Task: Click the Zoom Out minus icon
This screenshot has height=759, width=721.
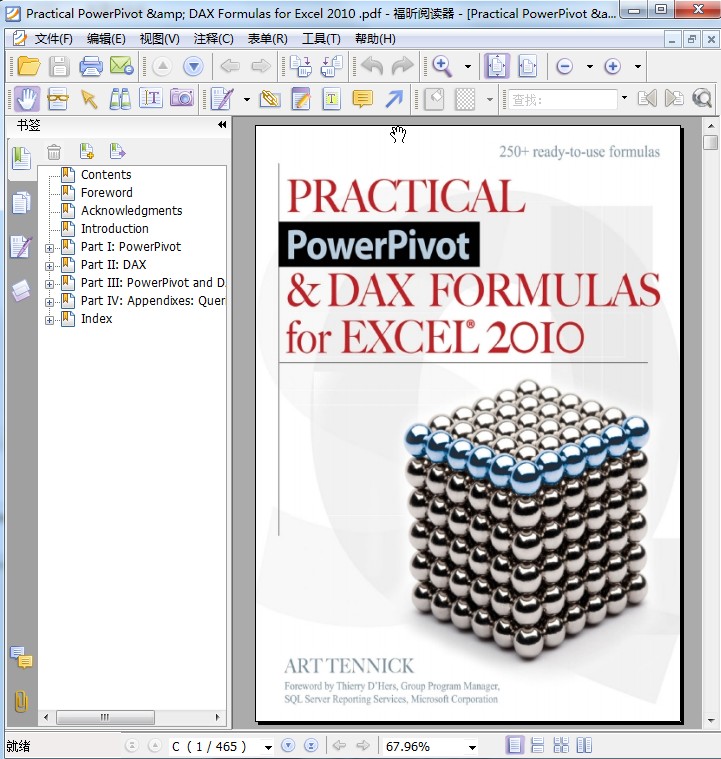Action: point(565,66)
